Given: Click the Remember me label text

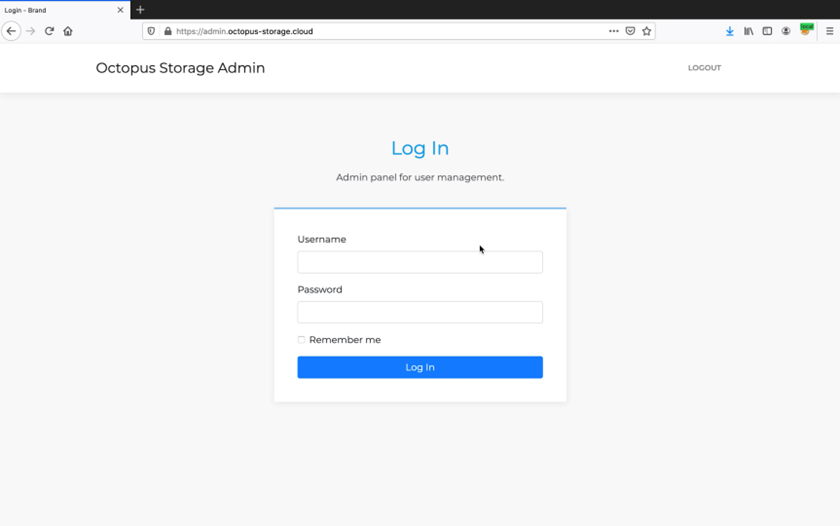Looking at the screenshot, I should 345,340.
